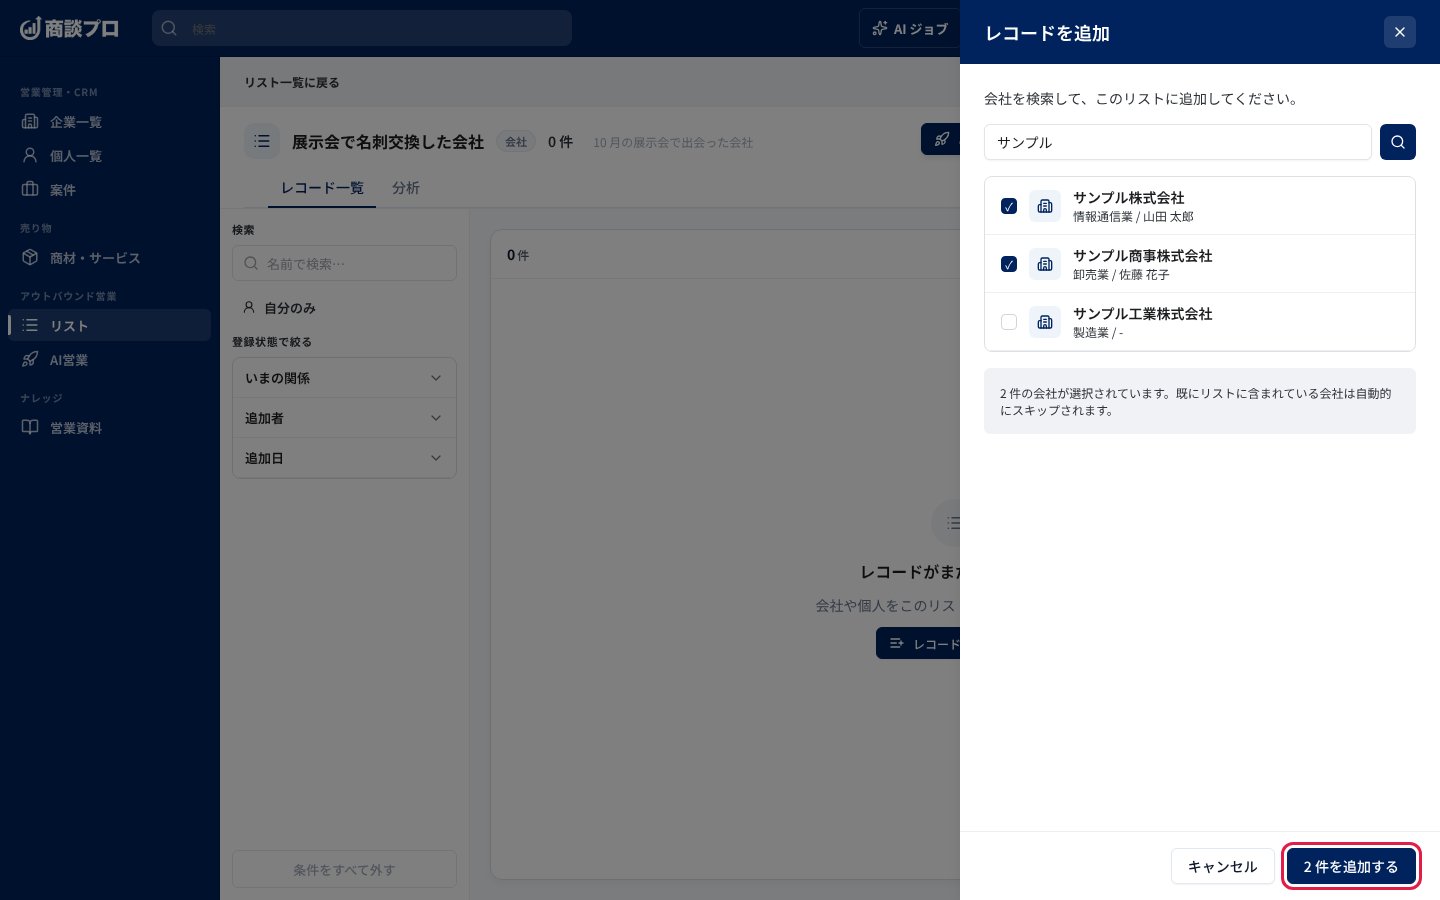Click the レコード add button in empty state
1440x900 pixels.
(x=918, y=644)
